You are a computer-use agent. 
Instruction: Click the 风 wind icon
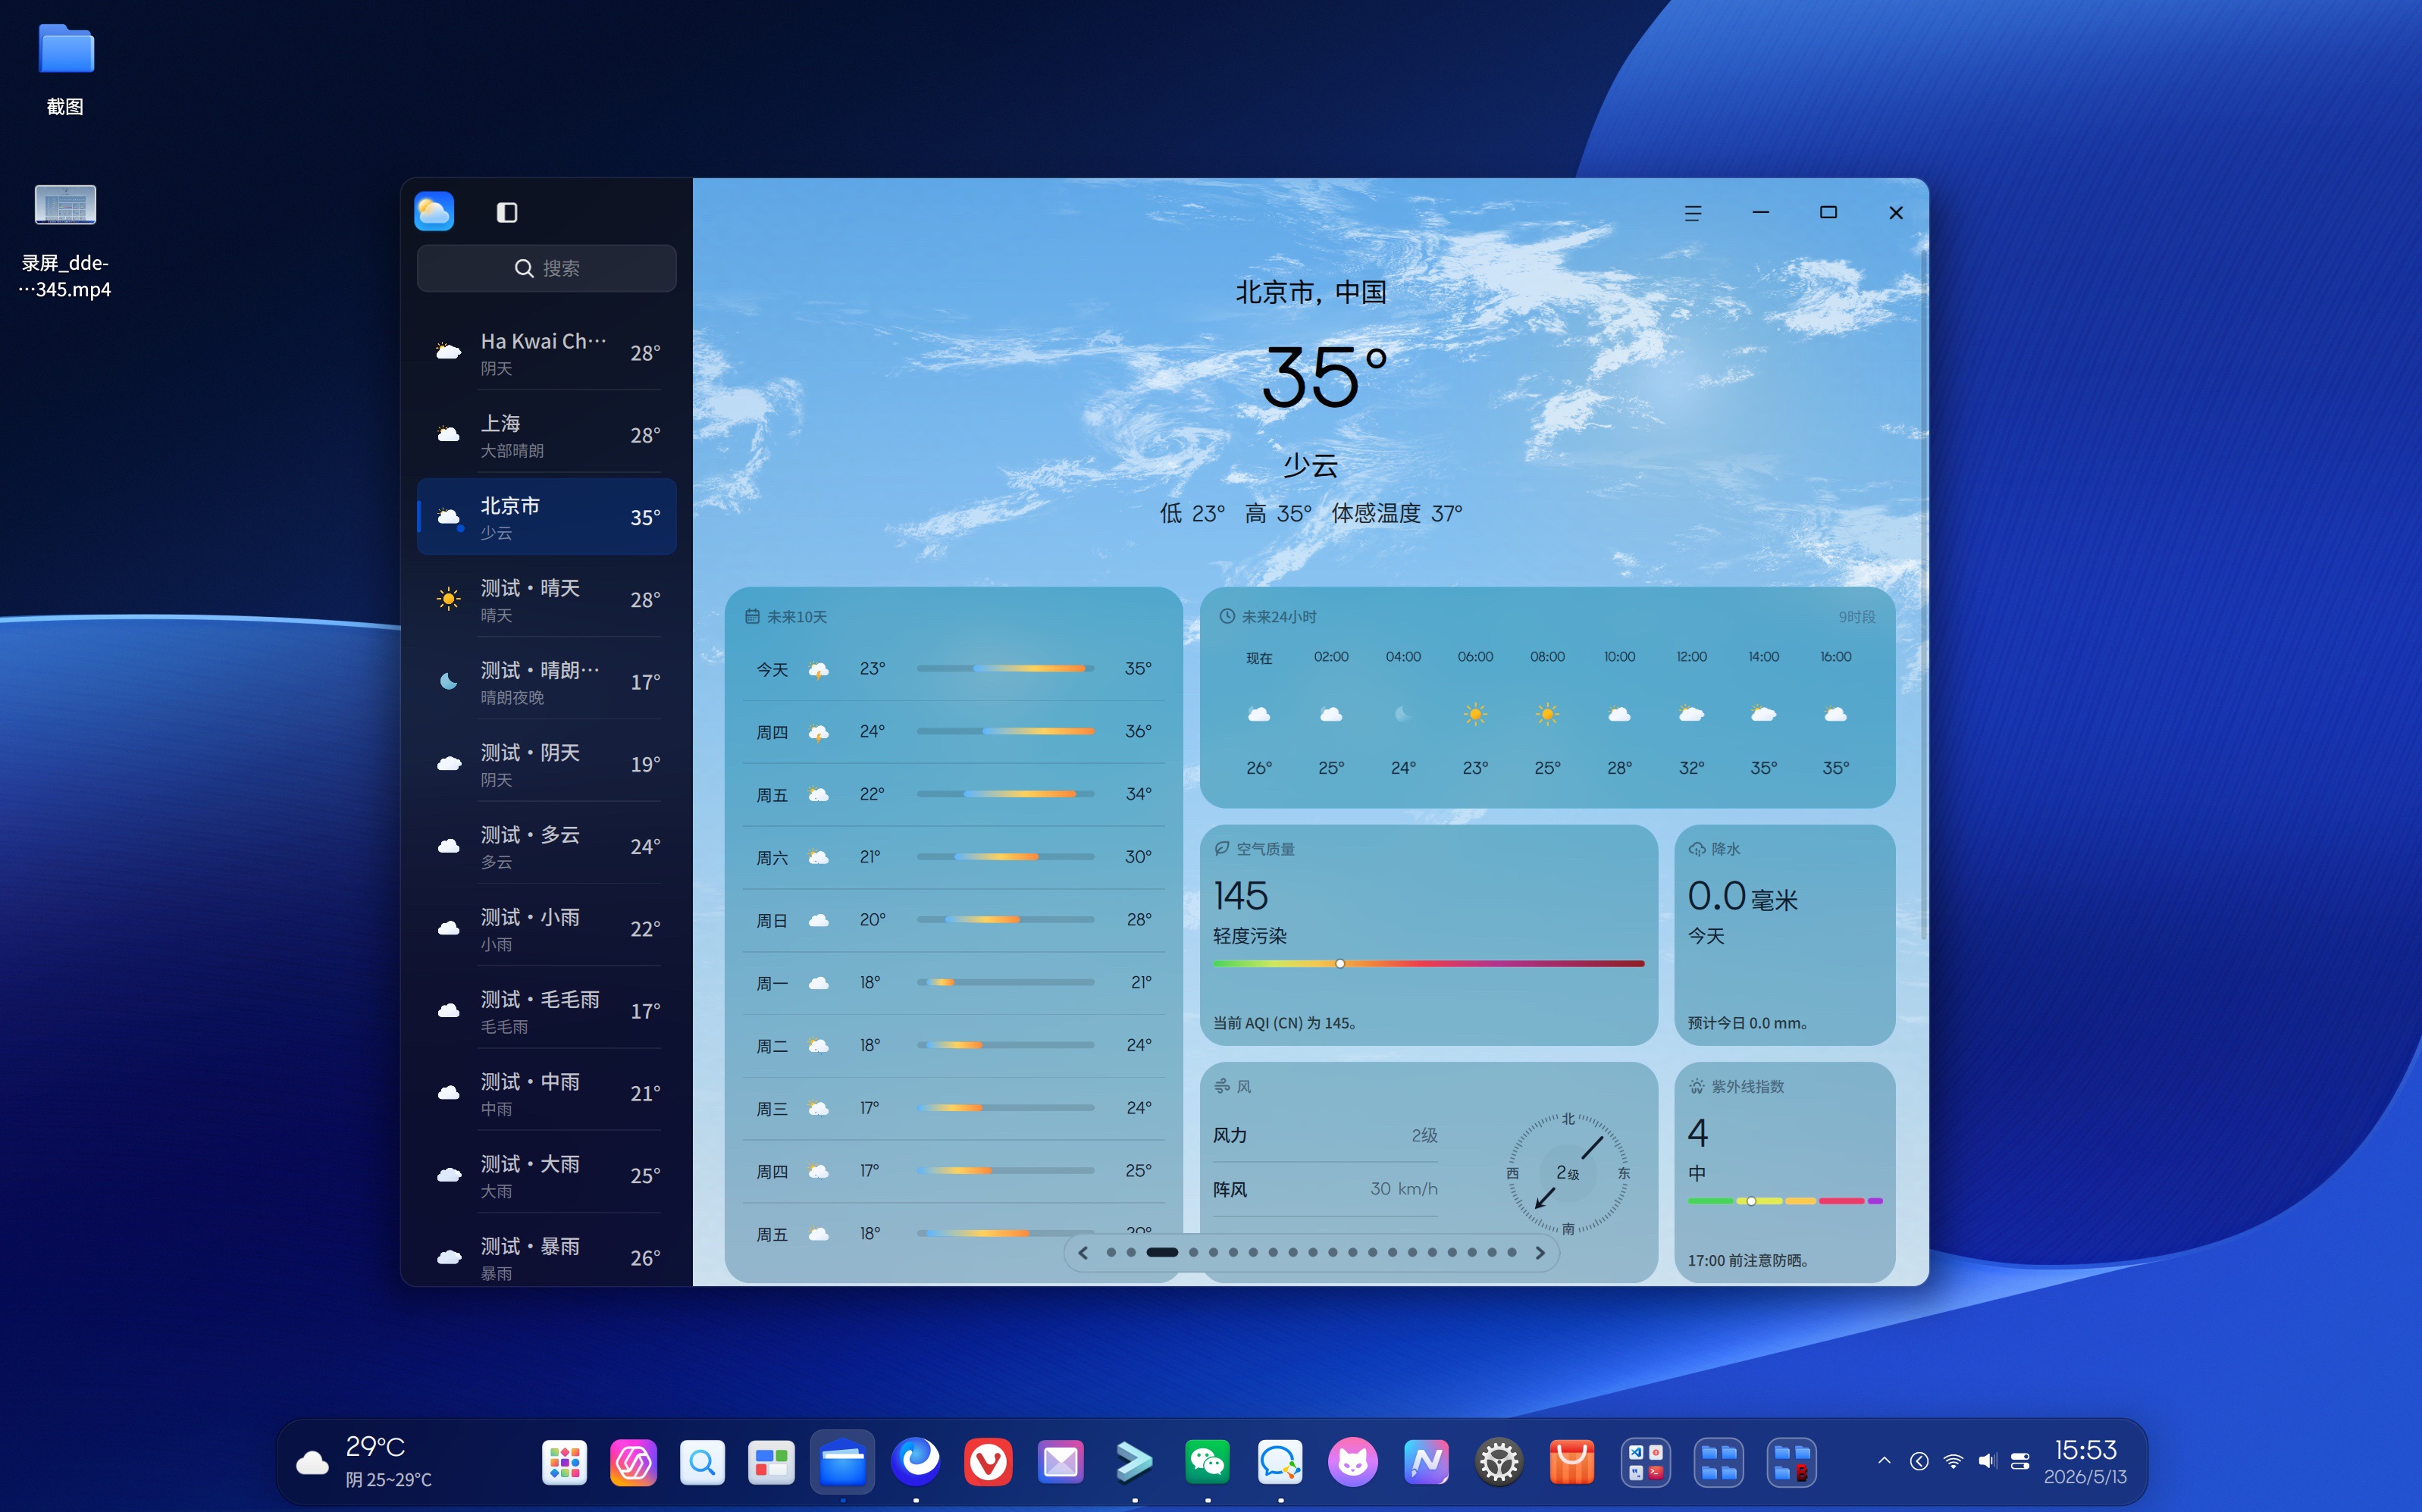click(x=1222, y=1086)
